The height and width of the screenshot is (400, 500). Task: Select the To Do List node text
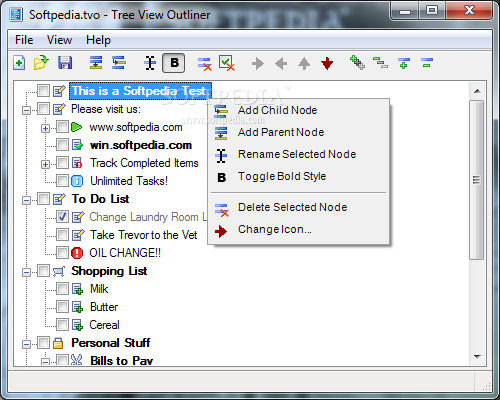point(100,199)
